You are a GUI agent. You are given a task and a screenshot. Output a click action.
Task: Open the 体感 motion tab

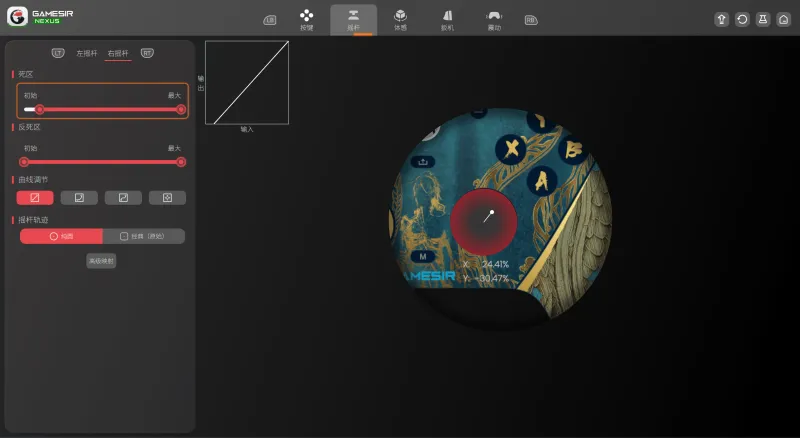click(x=401, y=20)
